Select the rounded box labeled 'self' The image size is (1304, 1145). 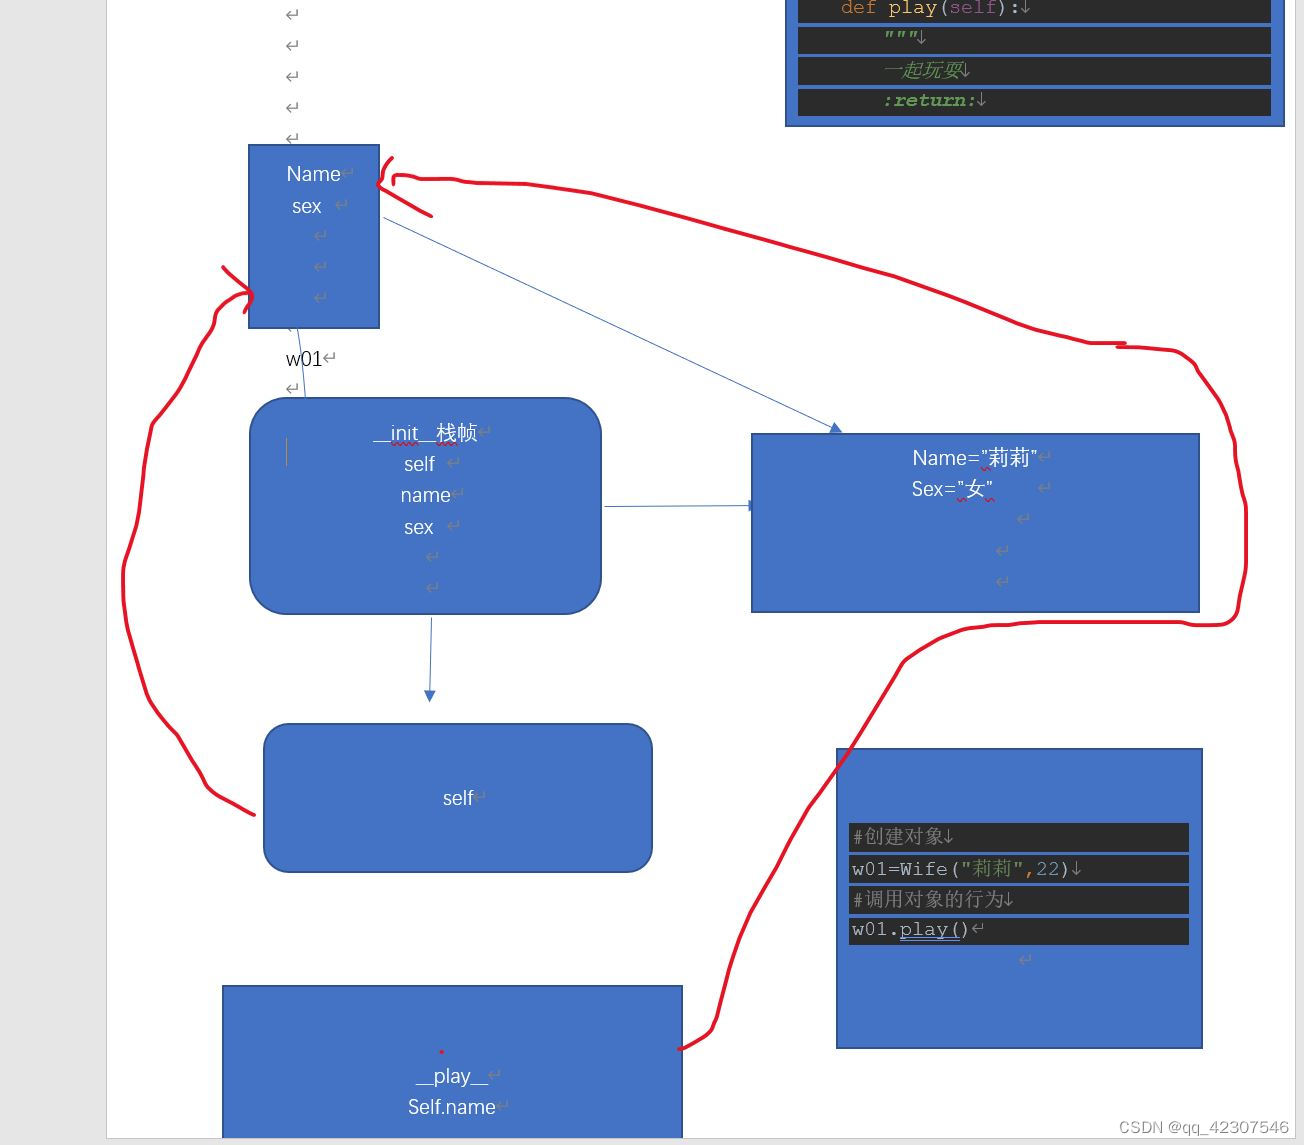click(x=458, y=798)
